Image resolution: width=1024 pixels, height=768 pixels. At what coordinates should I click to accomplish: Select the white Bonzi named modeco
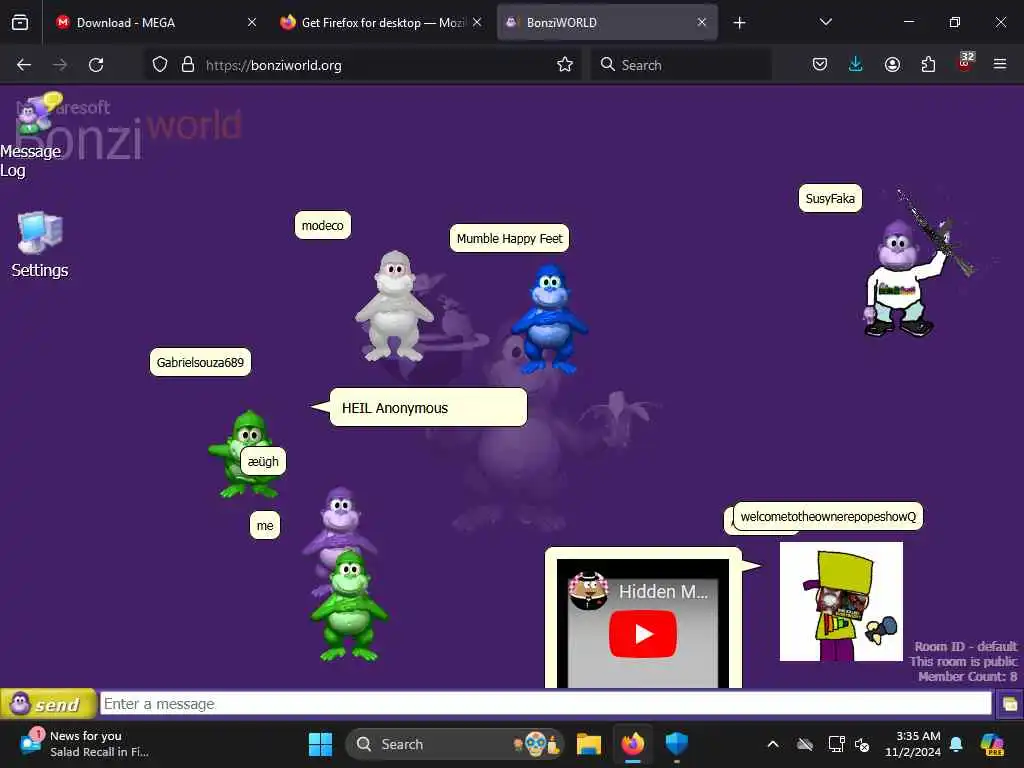[394, 306]
